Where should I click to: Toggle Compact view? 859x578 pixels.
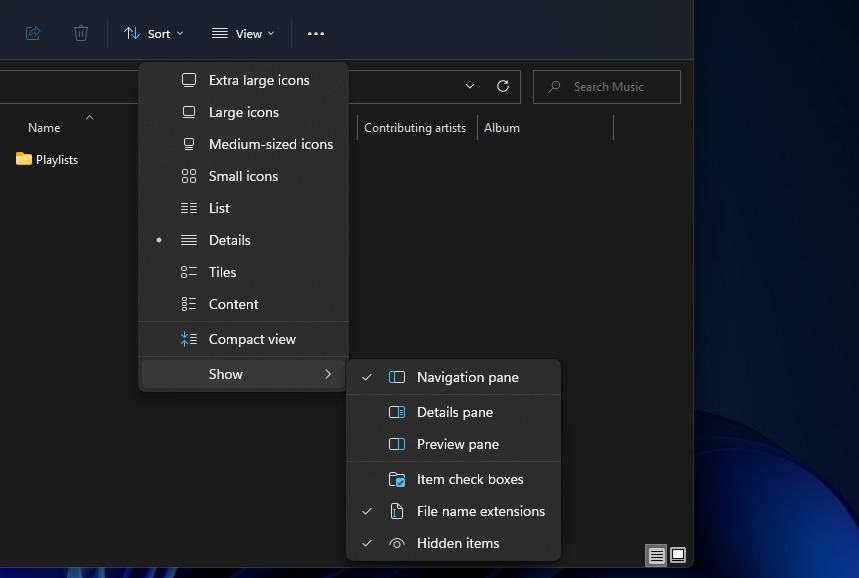251,339
